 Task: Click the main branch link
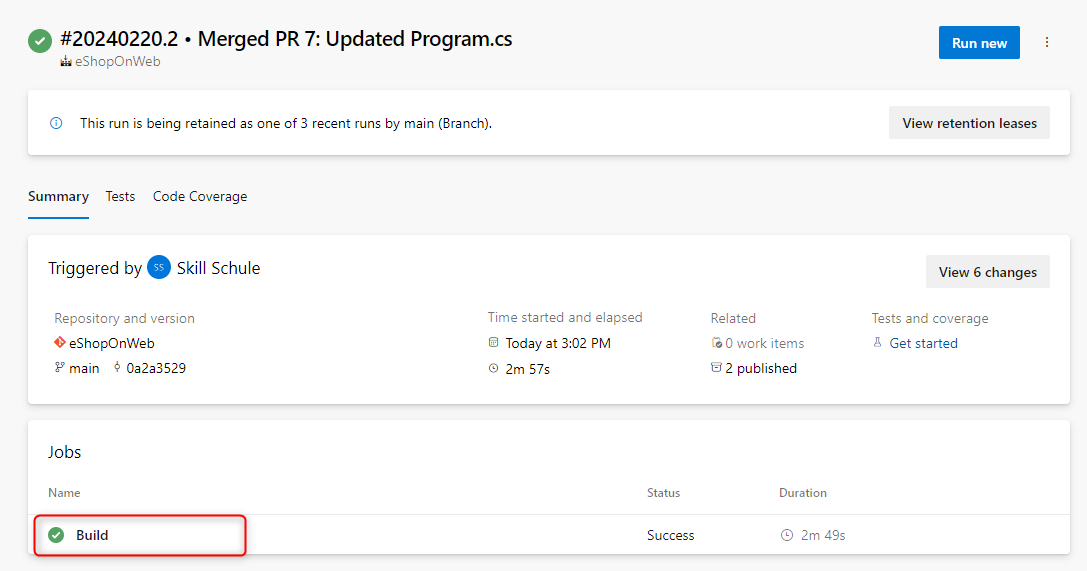[84, 368]
